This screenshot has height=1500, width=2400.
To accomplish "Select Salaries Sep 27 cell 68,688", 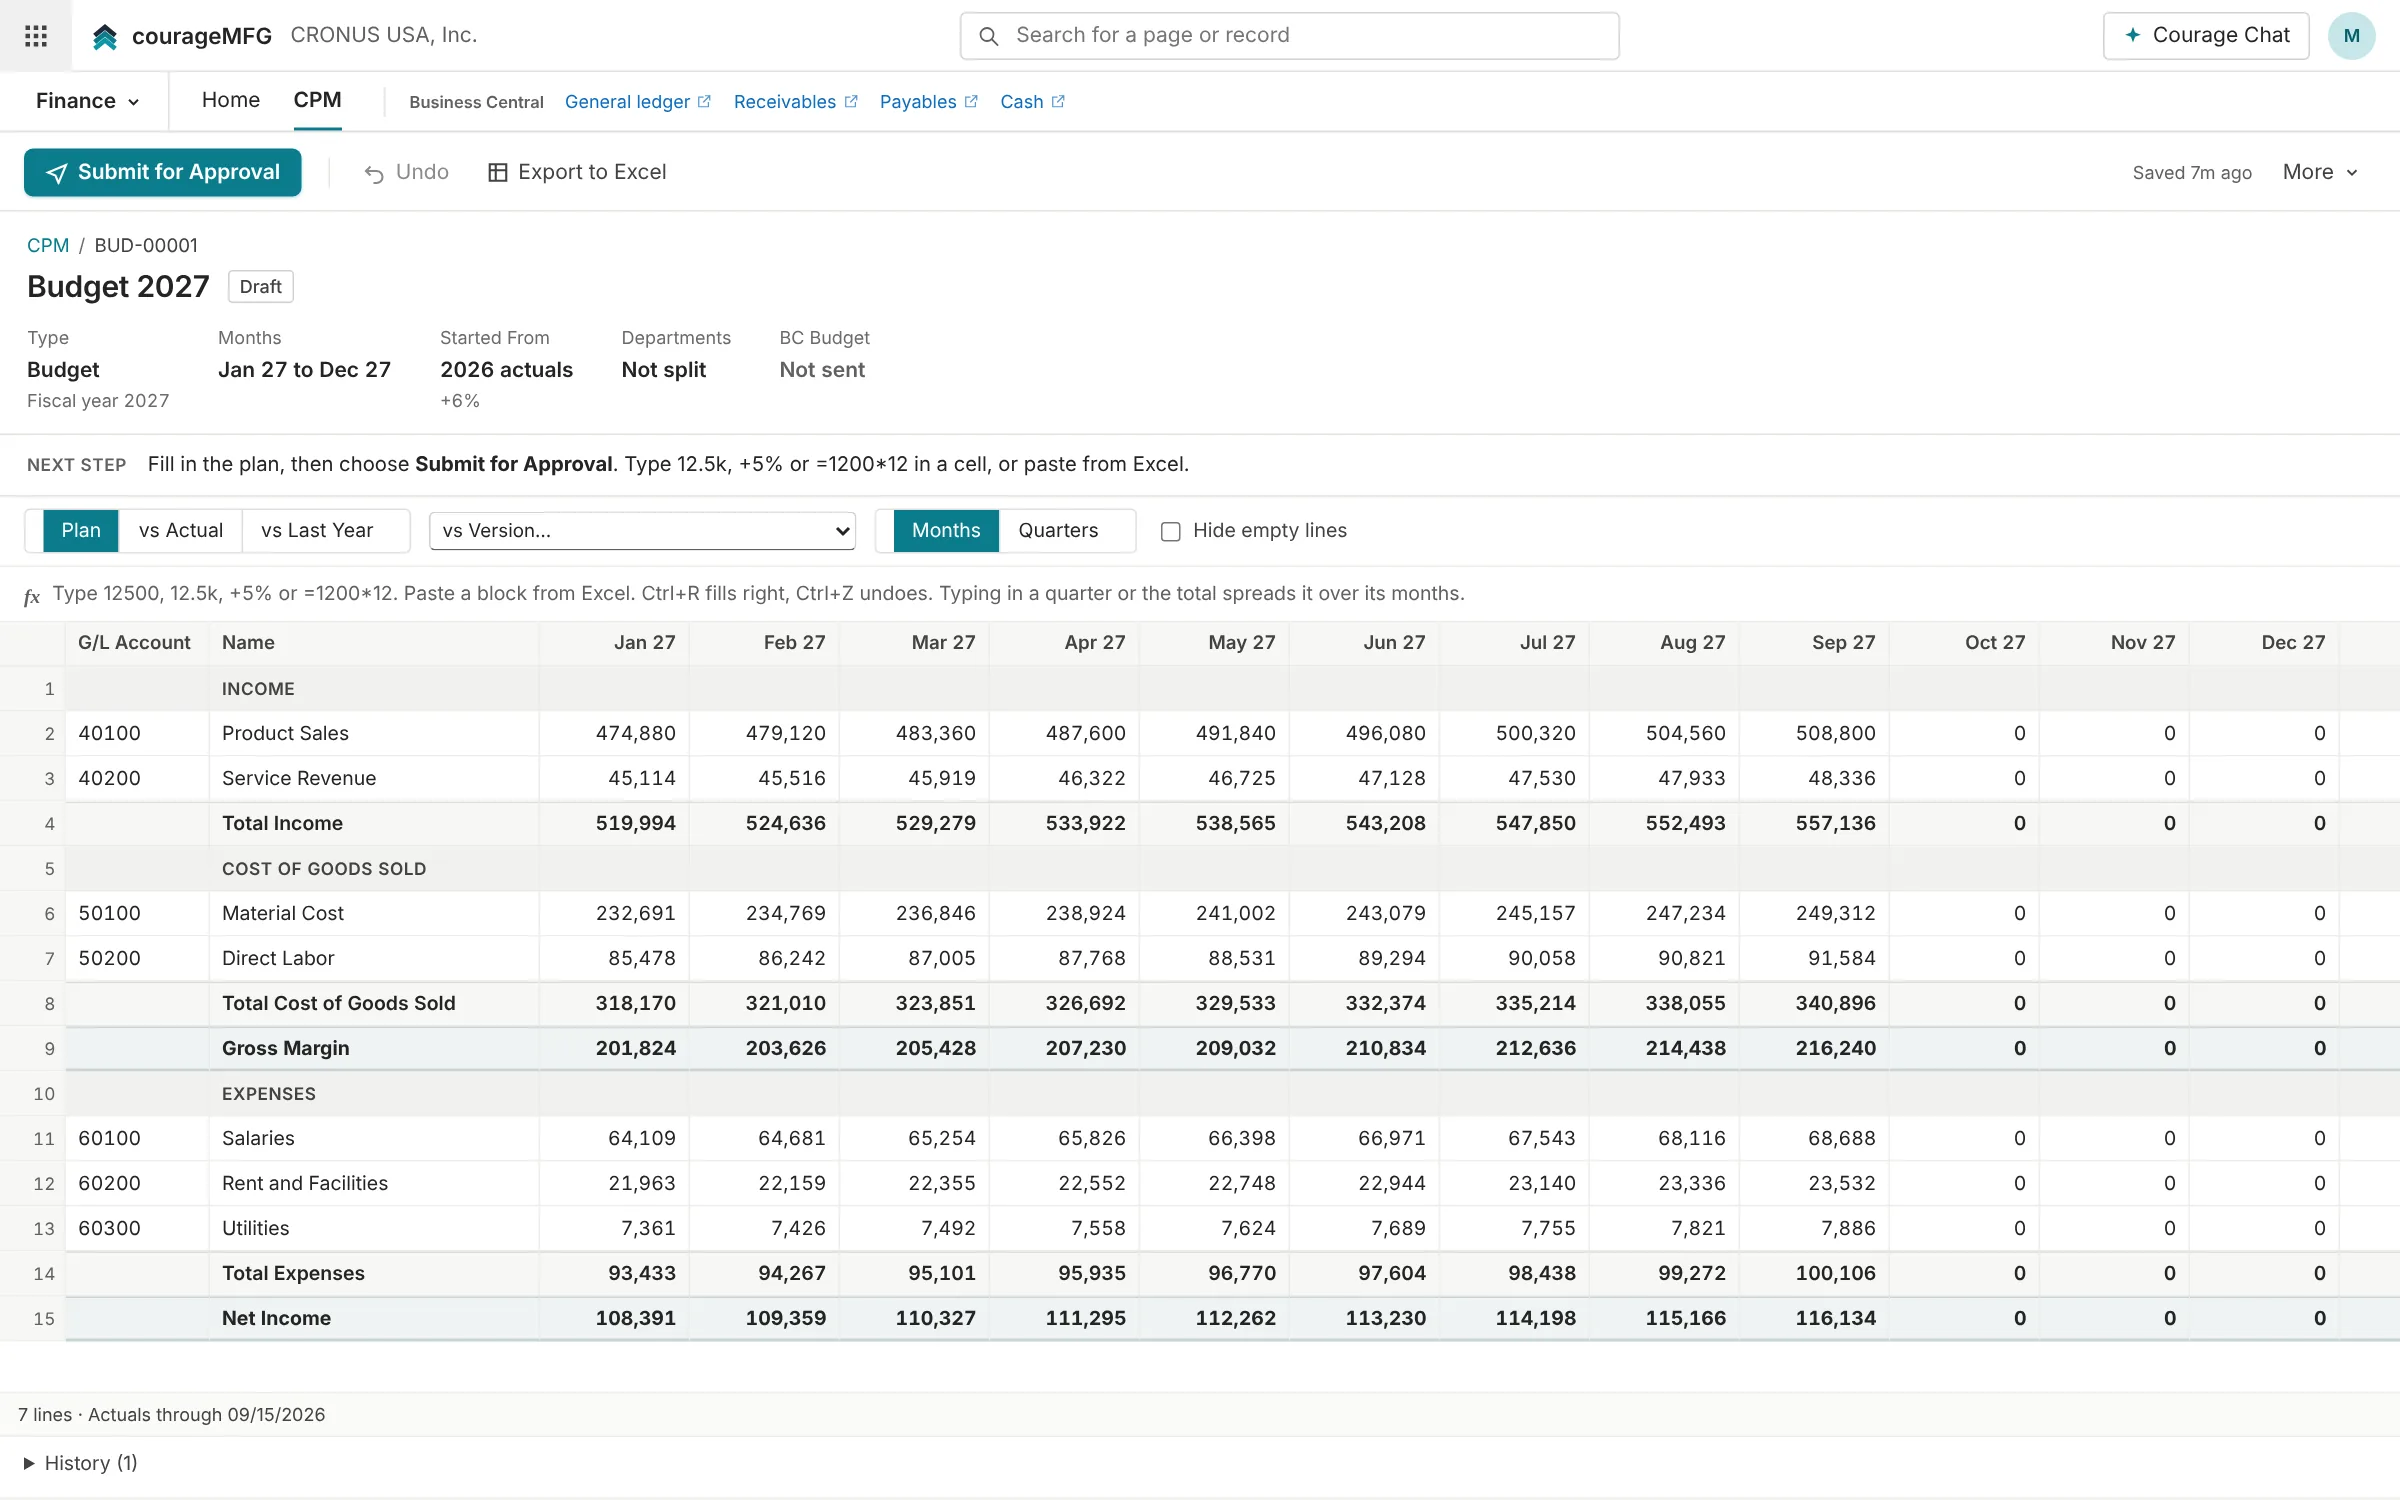I will [1814, 1138].
